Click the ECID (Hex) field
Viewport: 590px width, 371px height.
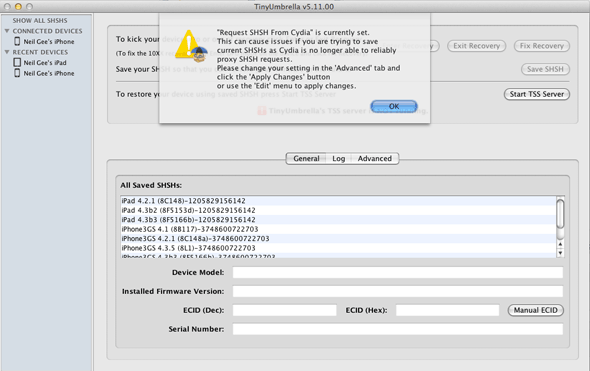coord(447,310)
